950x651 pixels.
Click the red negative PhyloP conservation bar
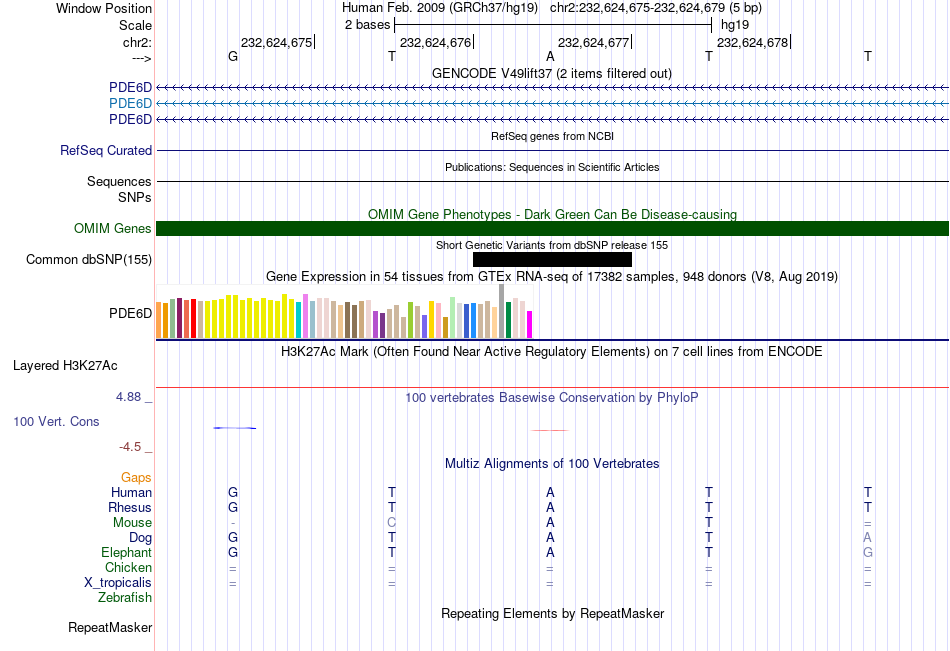click(x=550, y=430)
